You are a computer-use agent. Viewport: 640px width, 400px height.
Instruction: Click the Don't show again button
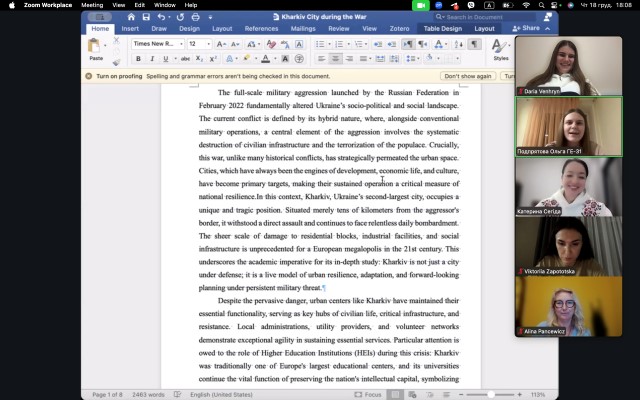tap(468, 76)
